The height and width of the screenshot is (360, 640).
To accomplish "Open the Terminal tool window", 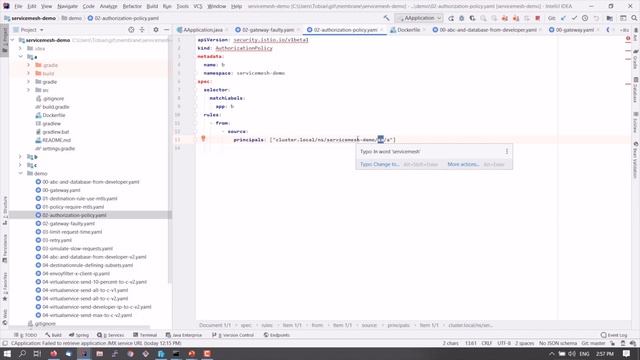I will [x=145, y=335].
